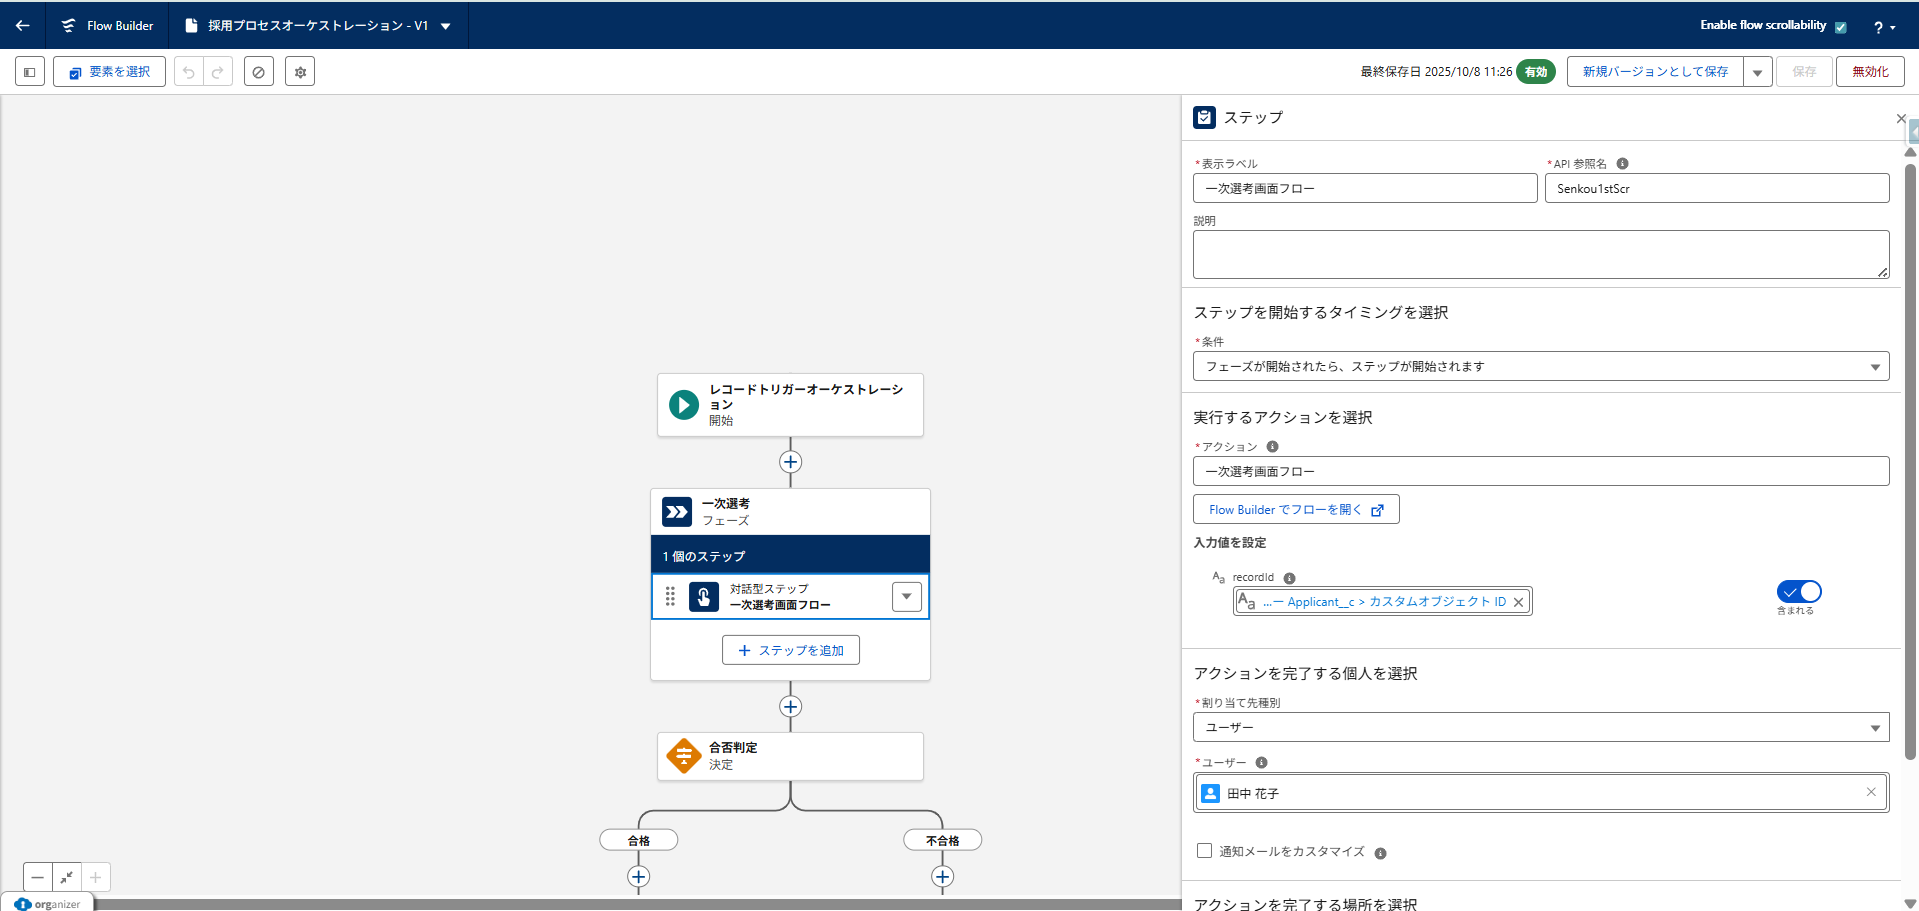The width and height of the screenshot is (1919, 911).
Task: Check 通知メールをカスタマイズ checkbox
Action: [1204, 851]
